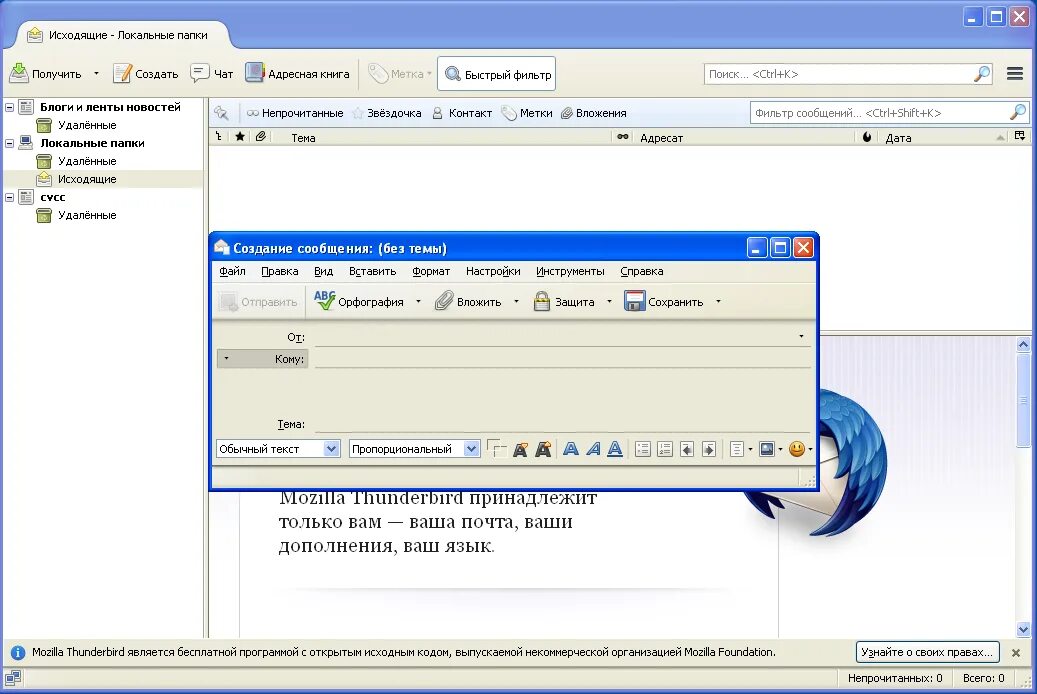The height and width of the screenshot is (694, 1037).
Task: Collapse the сусс account node
Action: coord(9,197)
